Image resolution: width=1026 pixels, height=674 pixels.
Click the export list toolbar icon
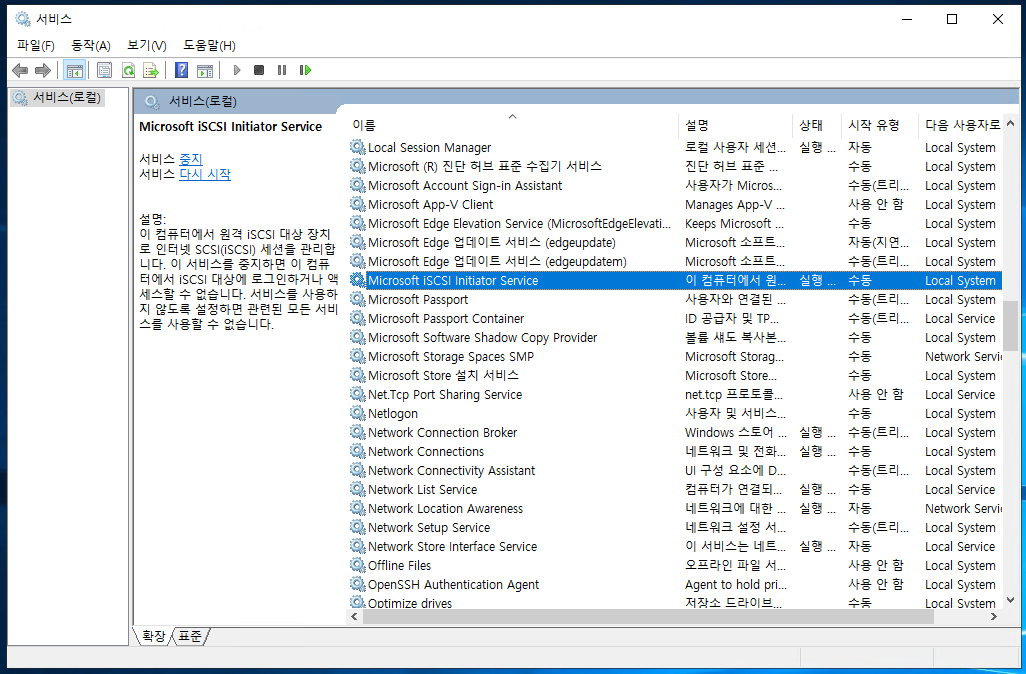tap(151, 70)
